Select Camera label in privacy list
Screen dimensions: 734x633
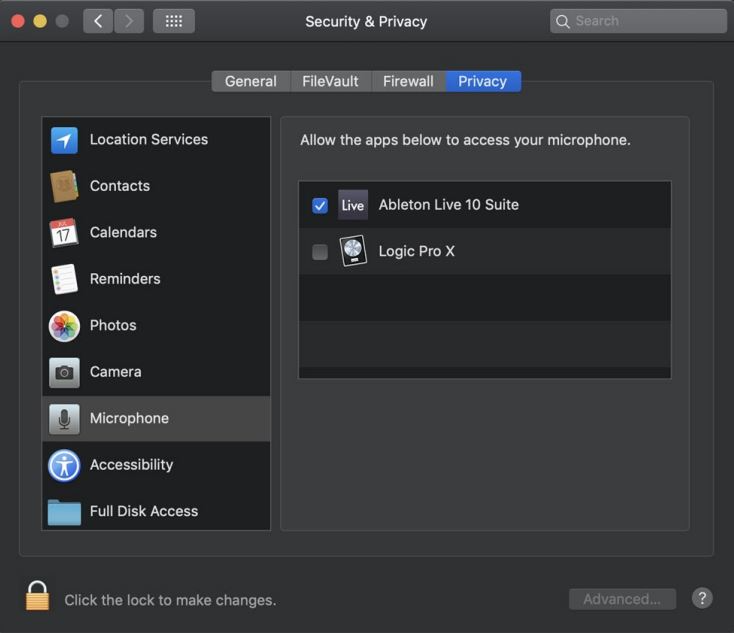point(116,372)
